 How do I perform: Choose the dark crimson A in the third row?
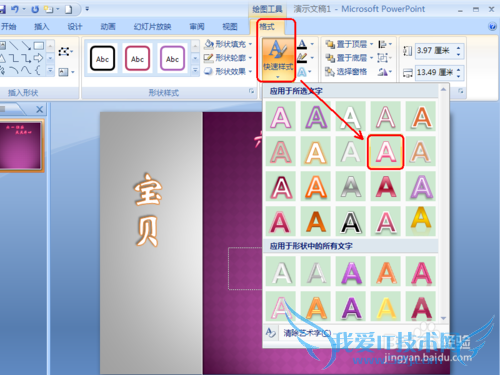coord(386,186)
